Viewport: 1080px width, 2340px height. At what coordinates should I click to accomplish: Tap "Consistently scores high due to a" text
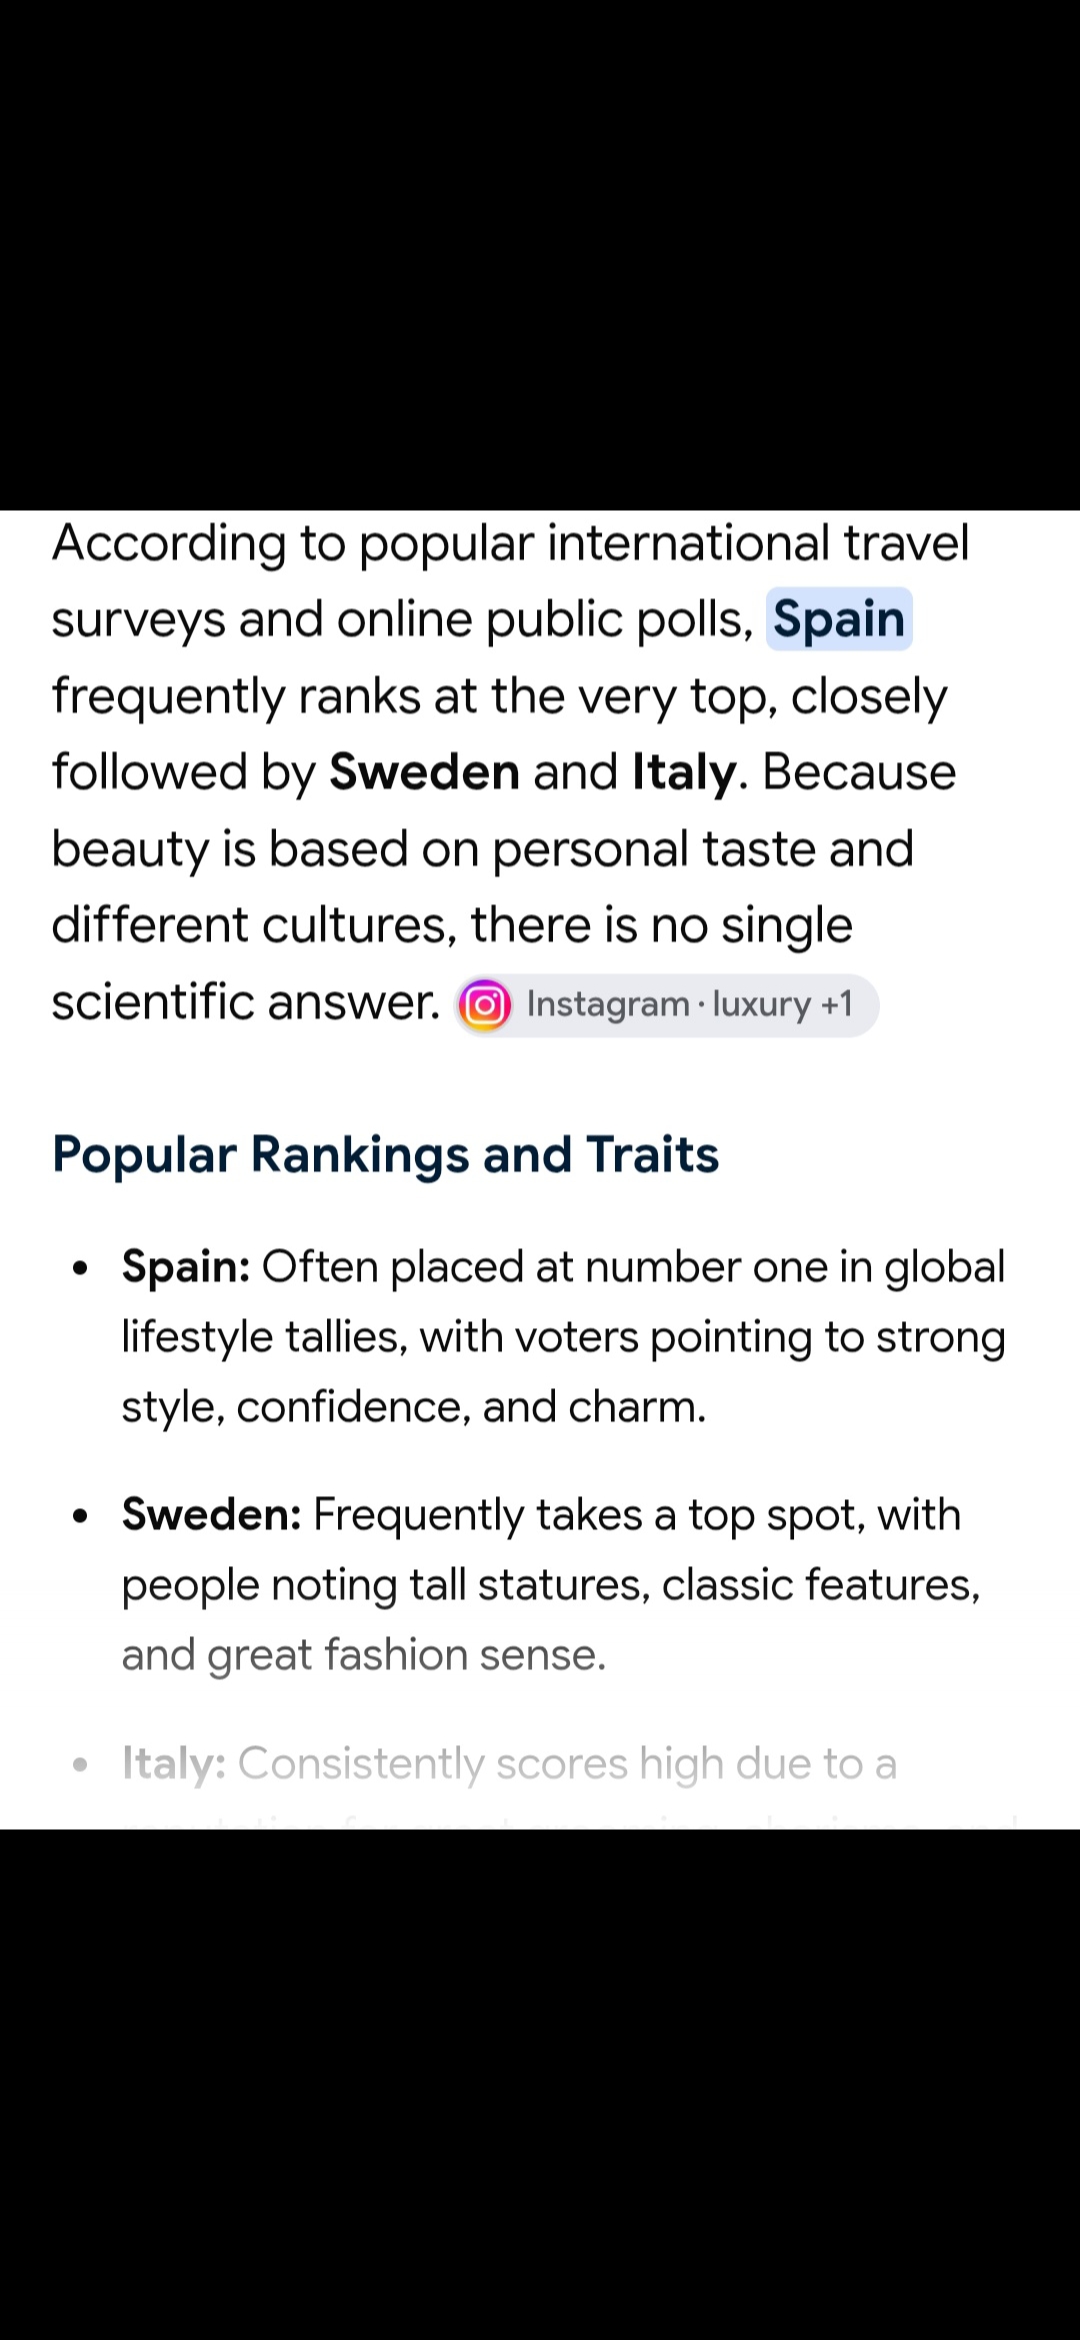pyautogui.click(x=567, y=1763)
